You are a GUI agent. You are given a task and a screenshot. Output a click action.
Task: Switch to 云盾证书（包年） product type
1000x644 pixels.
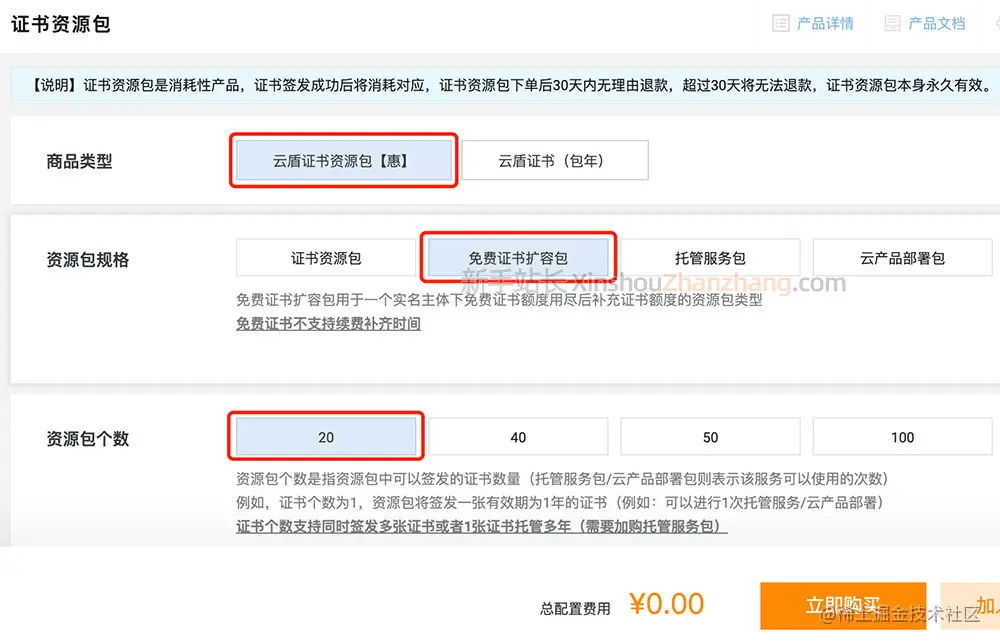pyautogui.click(x=556, y=160)
